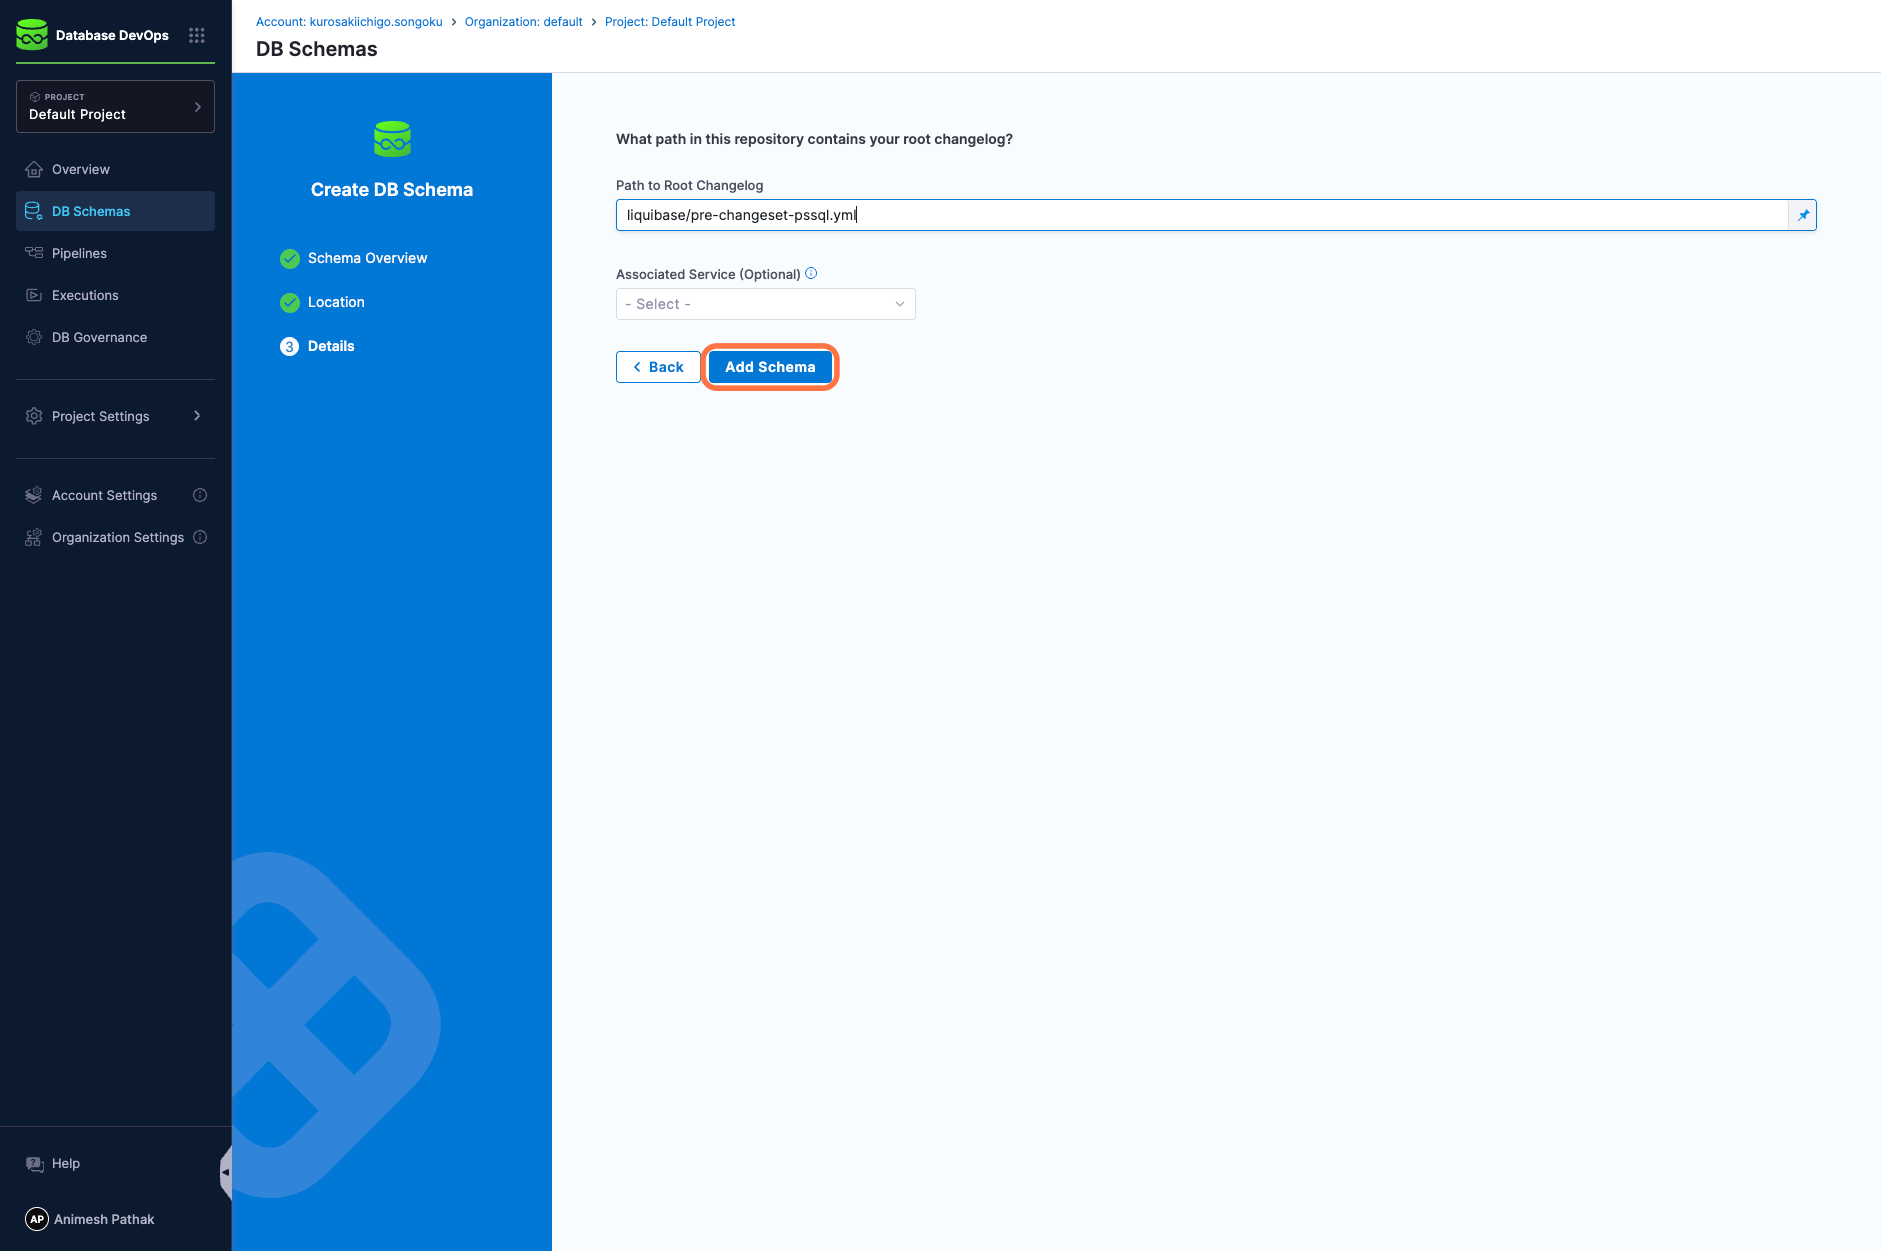
Task: Click the Project: Default Project breadcrumb
Action: tap(670, 22)
